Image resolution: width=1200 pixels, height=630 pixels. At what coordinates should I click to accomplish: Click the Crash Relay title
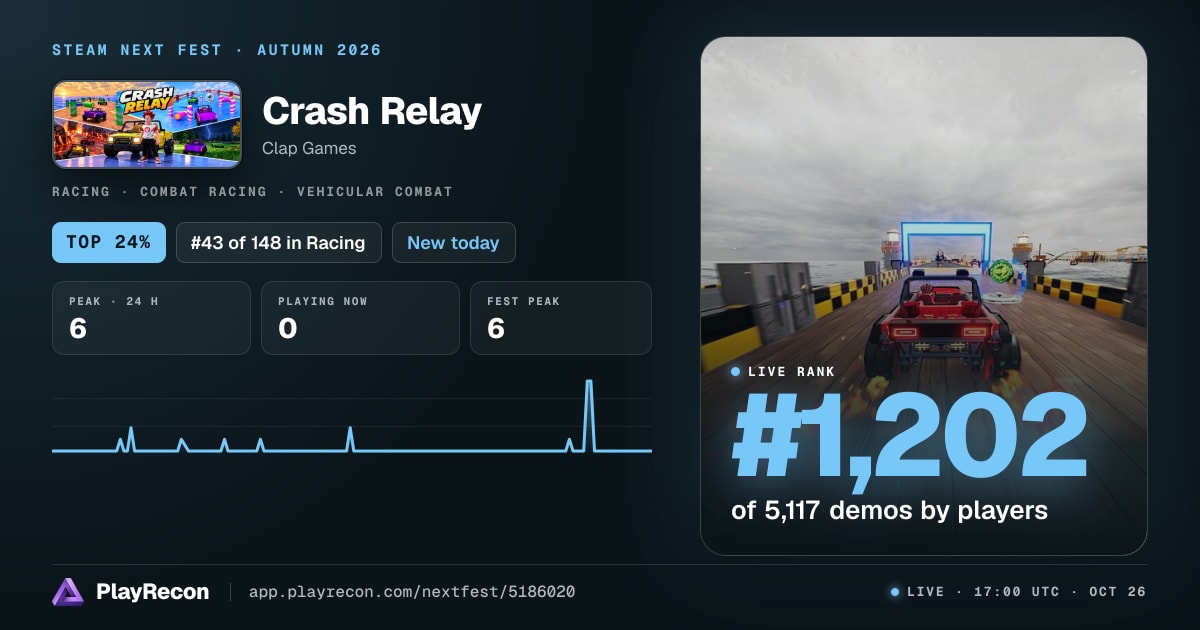tap(372, 112)
